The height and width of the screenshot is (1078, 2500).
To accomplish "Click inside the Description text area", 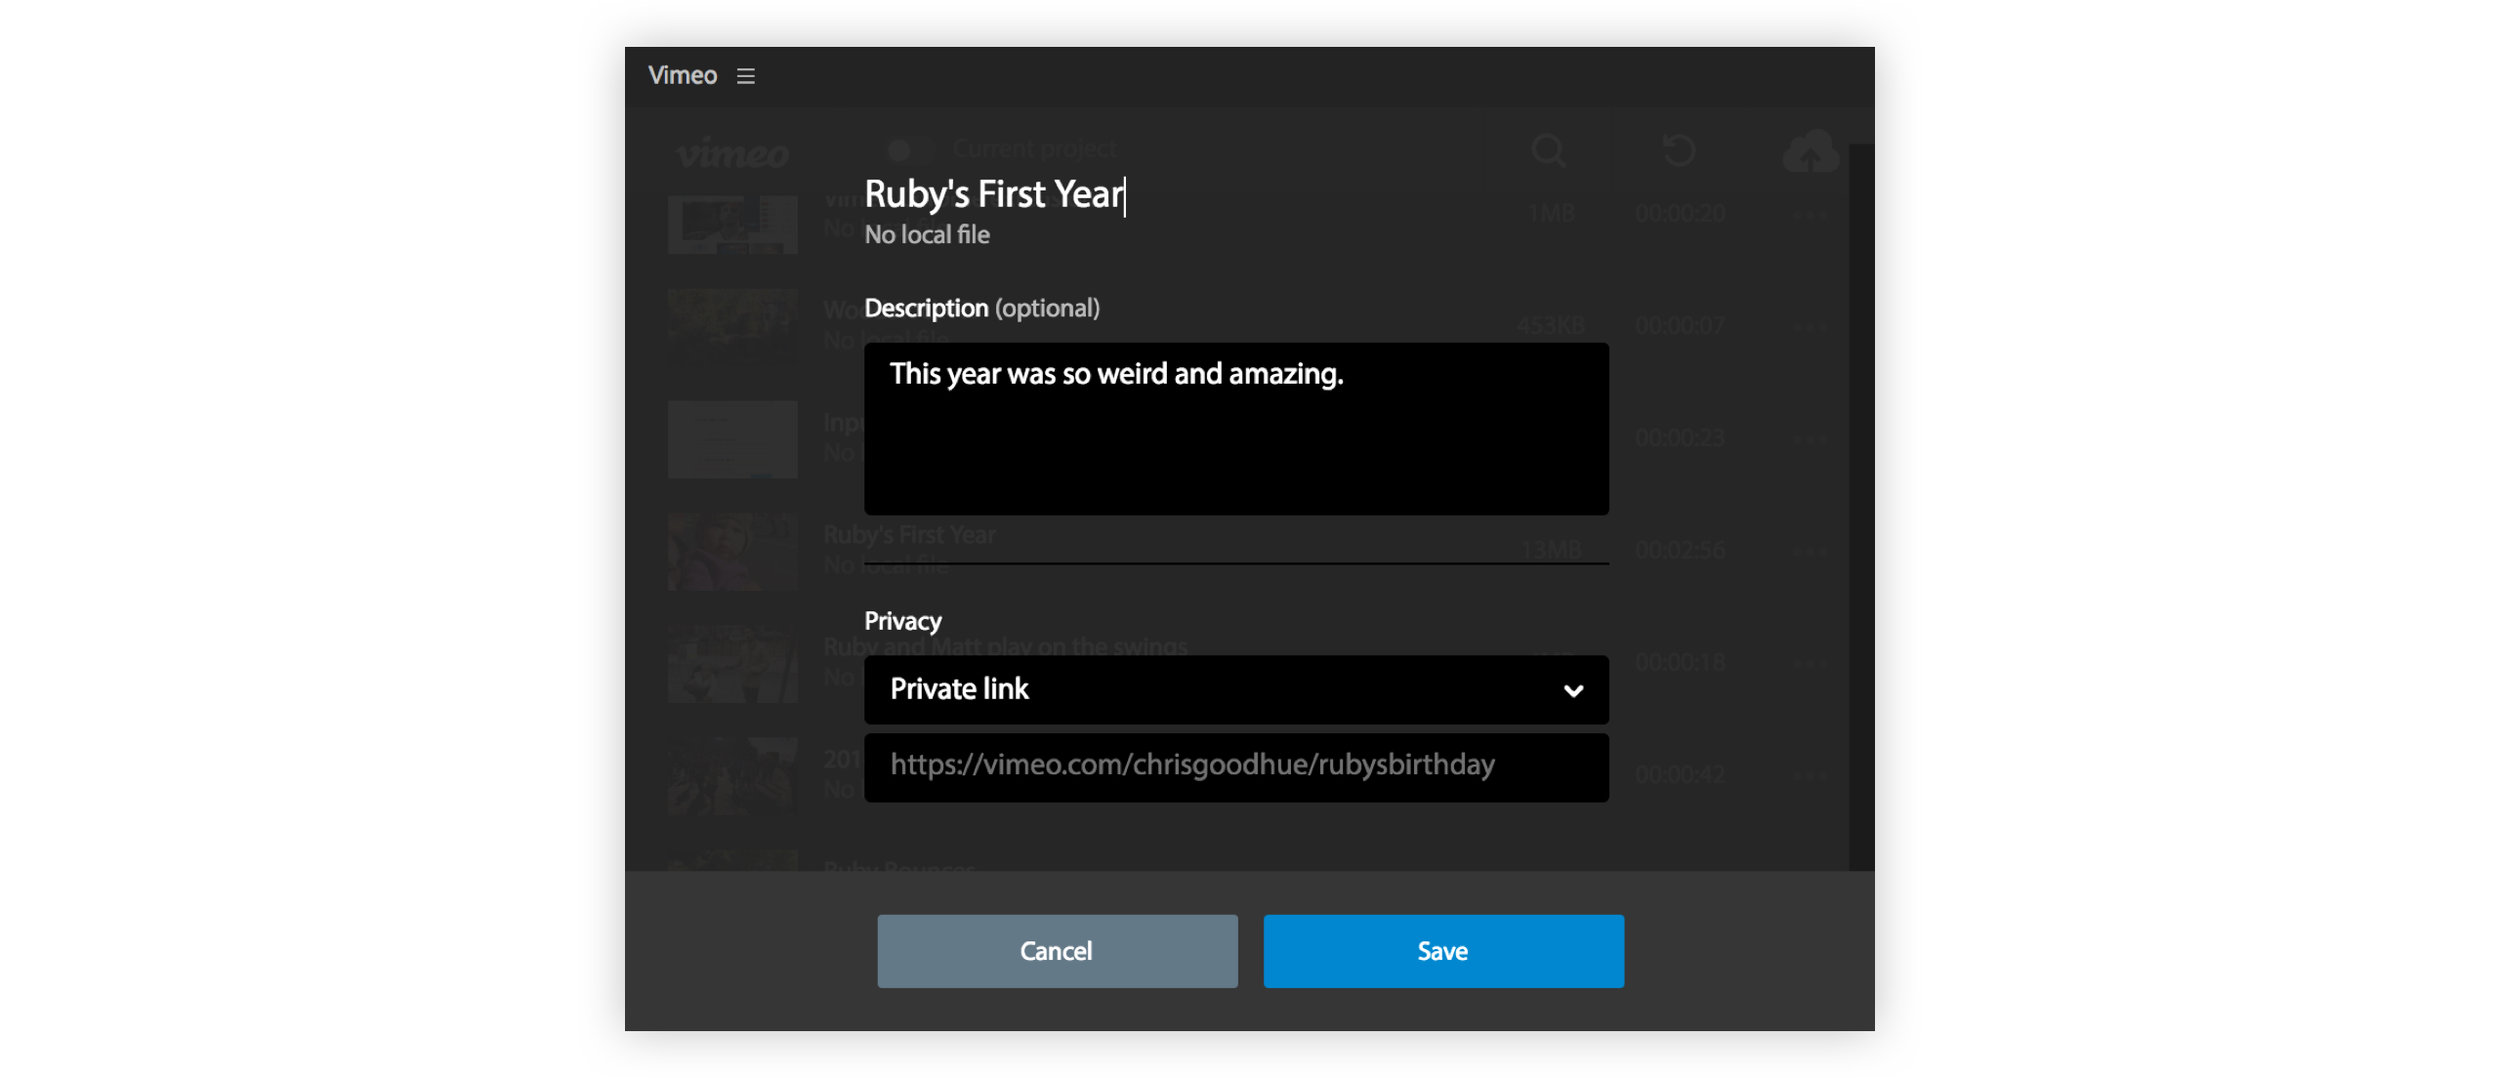I will 1236,429.
